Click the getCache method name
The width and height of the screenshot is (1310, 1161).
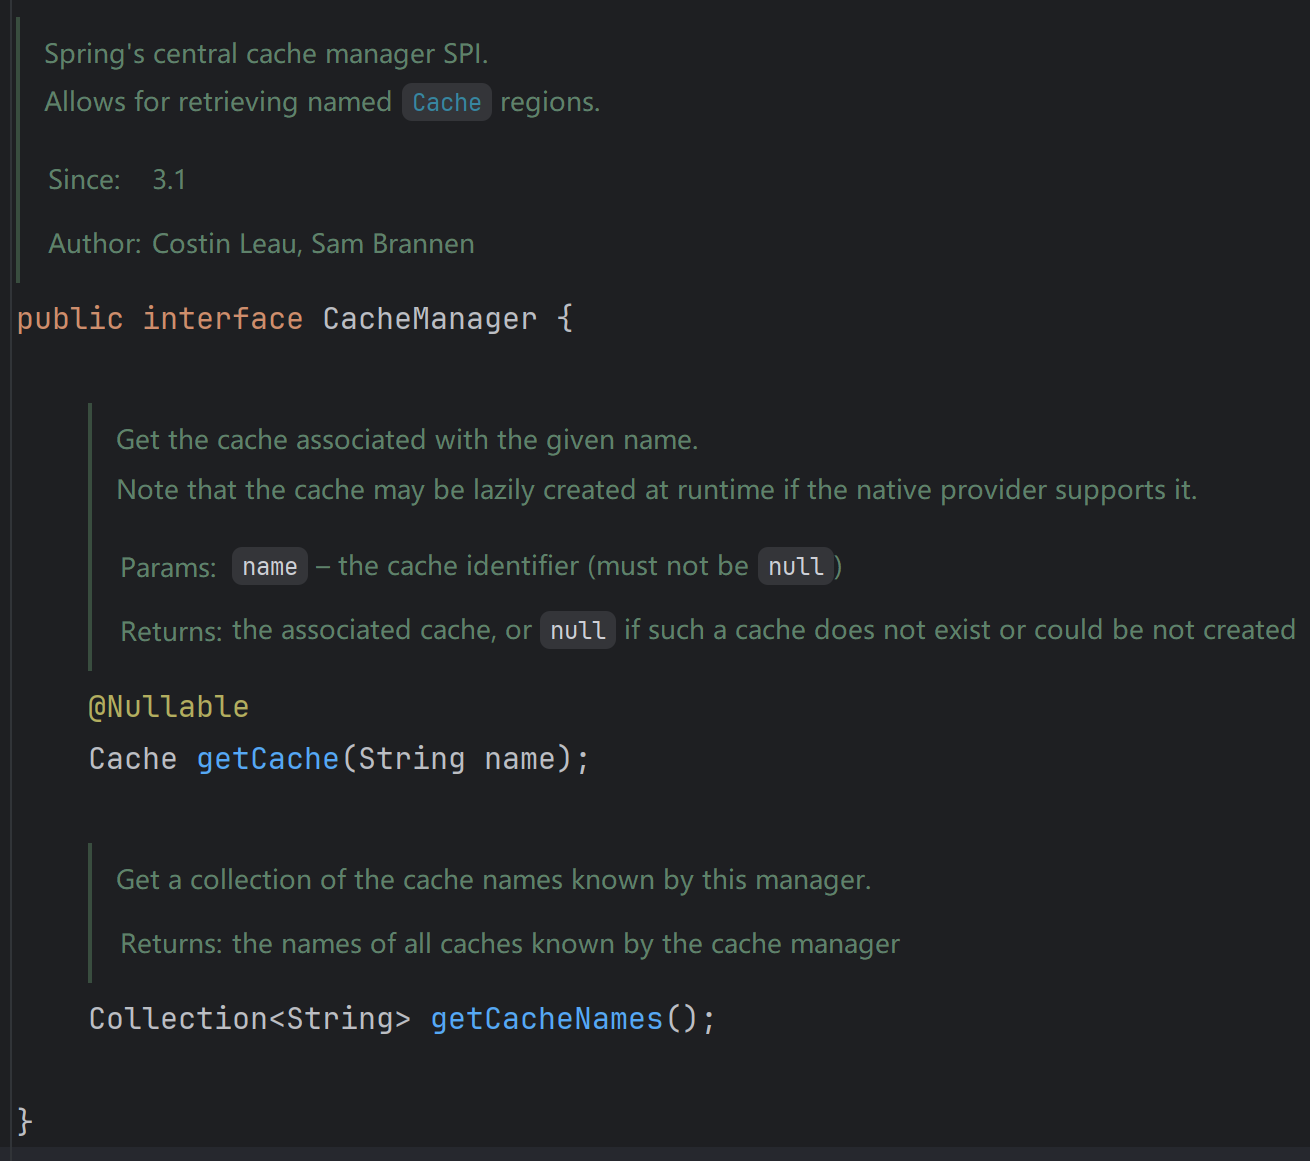point(267,759)
